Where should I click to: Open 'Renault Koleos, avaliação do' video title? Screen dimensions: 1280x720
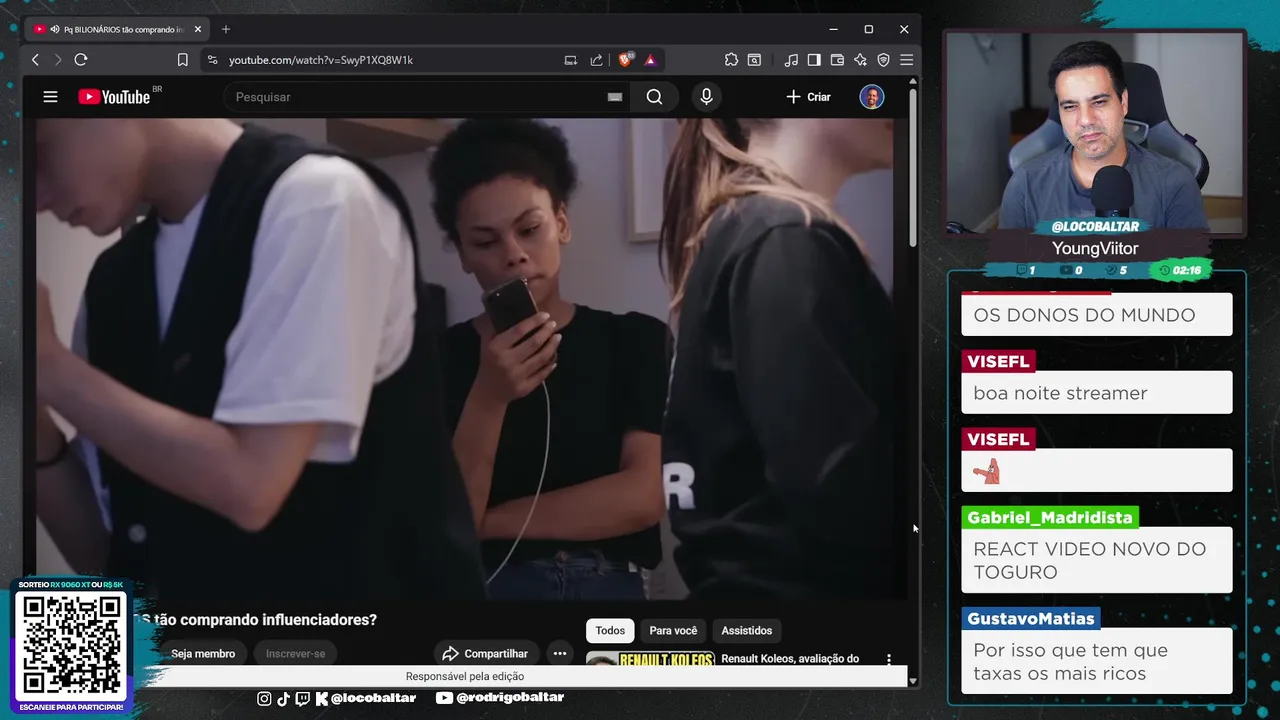(x=790, y=659)
